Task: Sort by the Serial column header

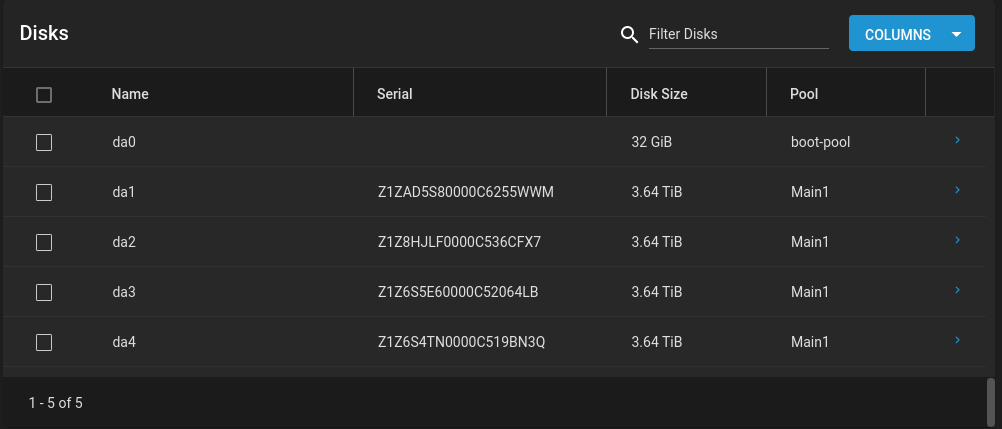Action: (394, 94)
